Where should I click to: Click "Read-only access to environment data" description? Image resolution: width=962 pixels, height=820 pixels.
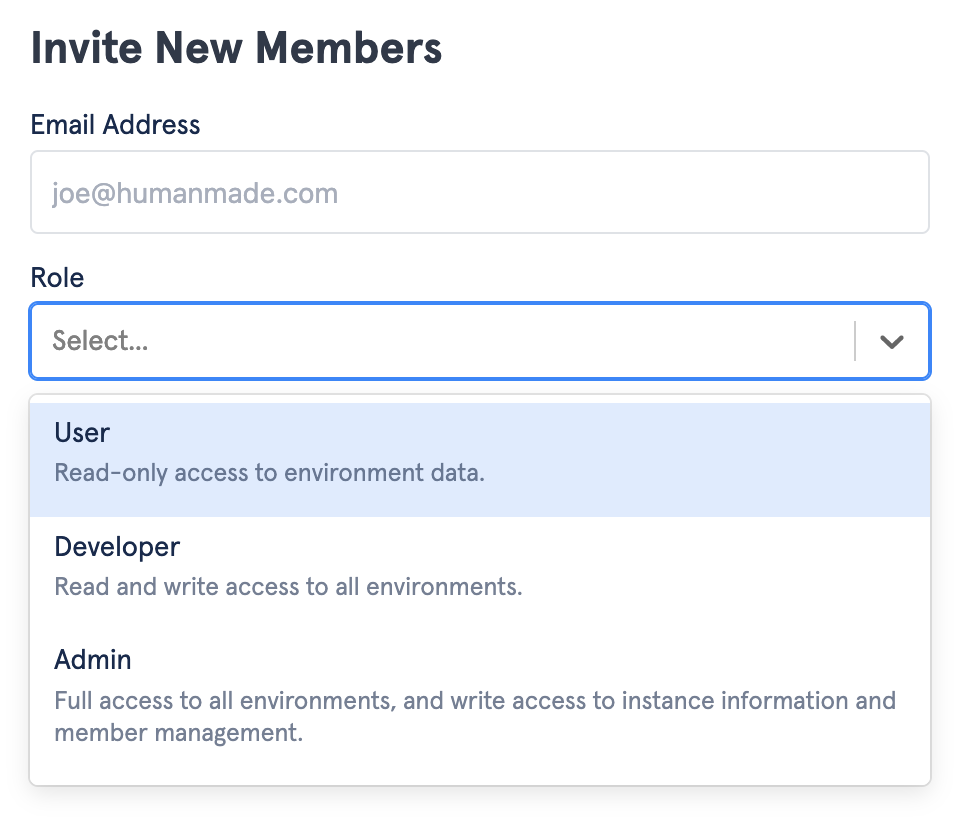click(269, 473)
